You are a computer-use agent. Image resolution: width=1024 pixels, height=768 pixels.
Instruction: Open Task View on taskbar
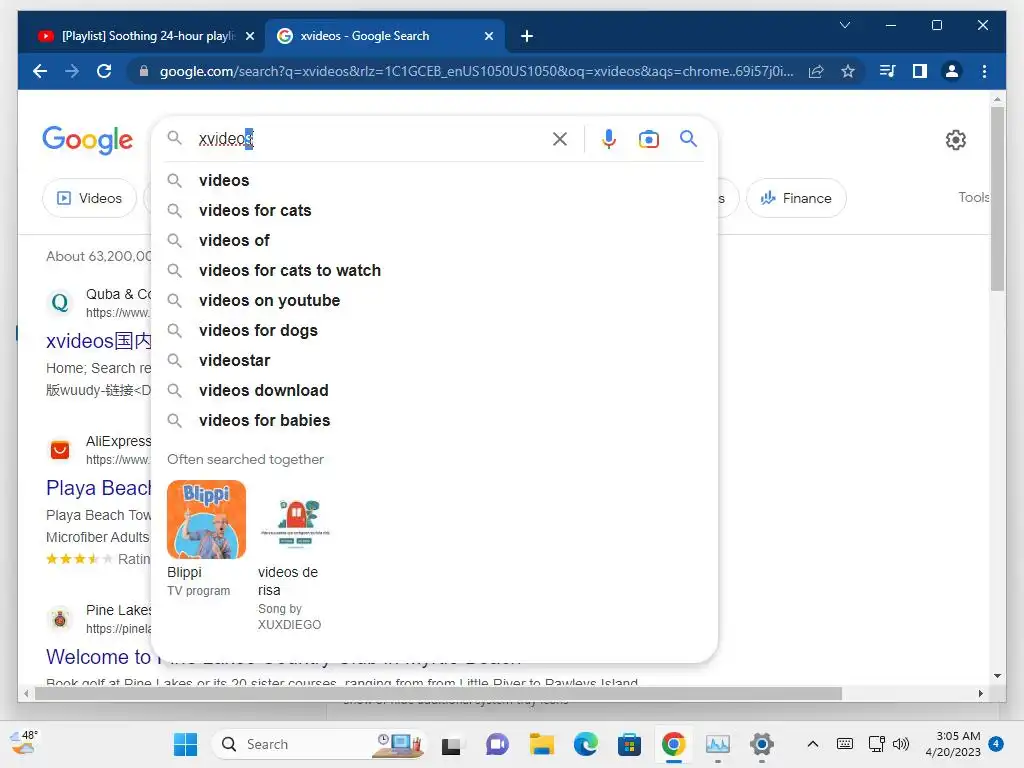(x=451, y=744)
